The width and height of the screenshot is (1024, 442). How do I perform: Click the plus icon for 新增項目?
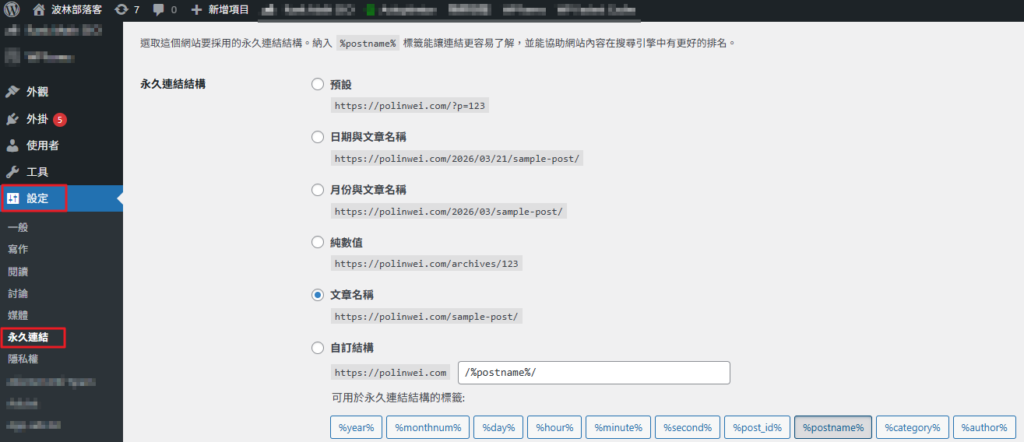point(197,10)
